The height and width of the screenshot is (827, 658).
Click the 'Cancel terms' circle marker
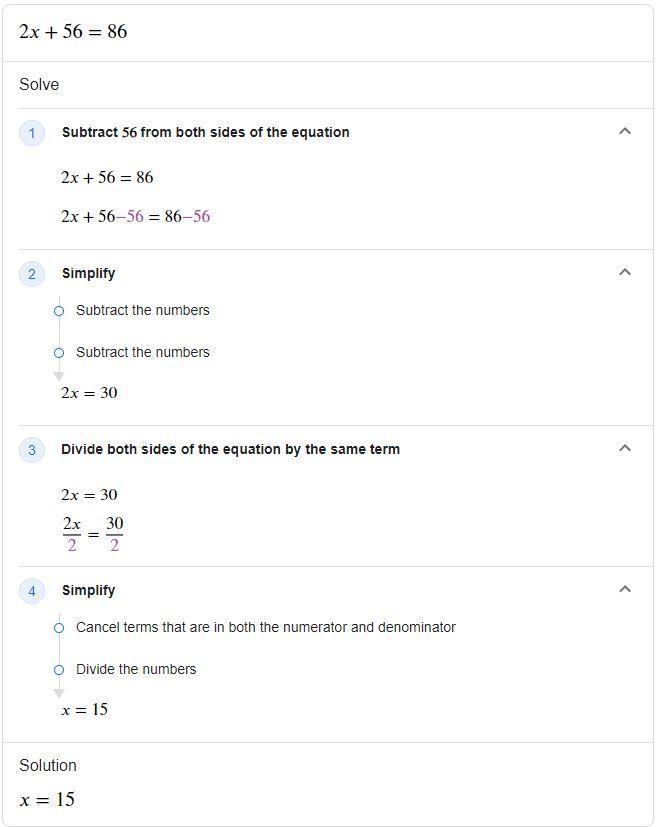coord(59,628)
